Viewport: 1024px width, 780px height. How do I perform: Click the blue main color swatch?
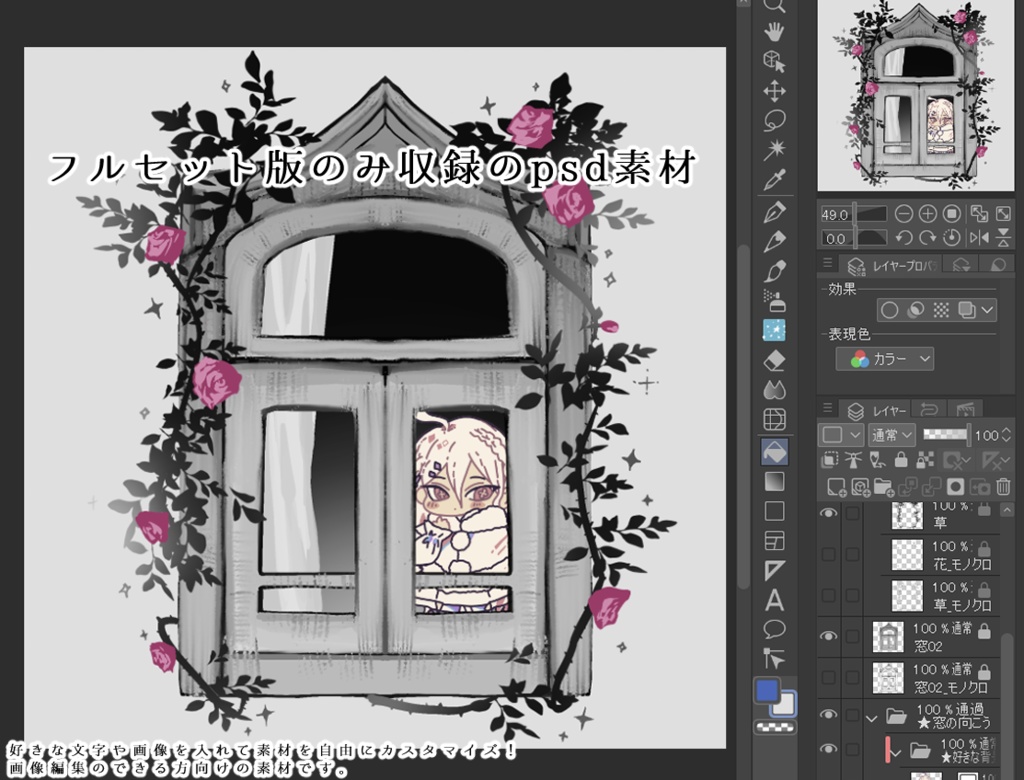coord(767,691)
